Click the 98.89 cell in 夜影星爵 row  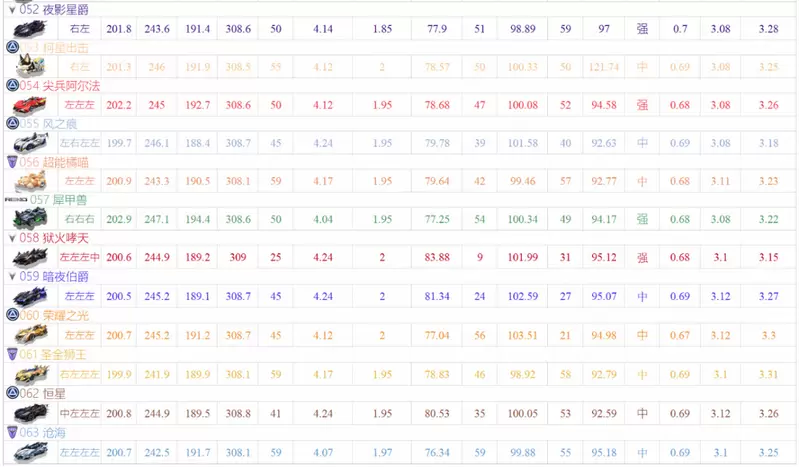(523, 29)
